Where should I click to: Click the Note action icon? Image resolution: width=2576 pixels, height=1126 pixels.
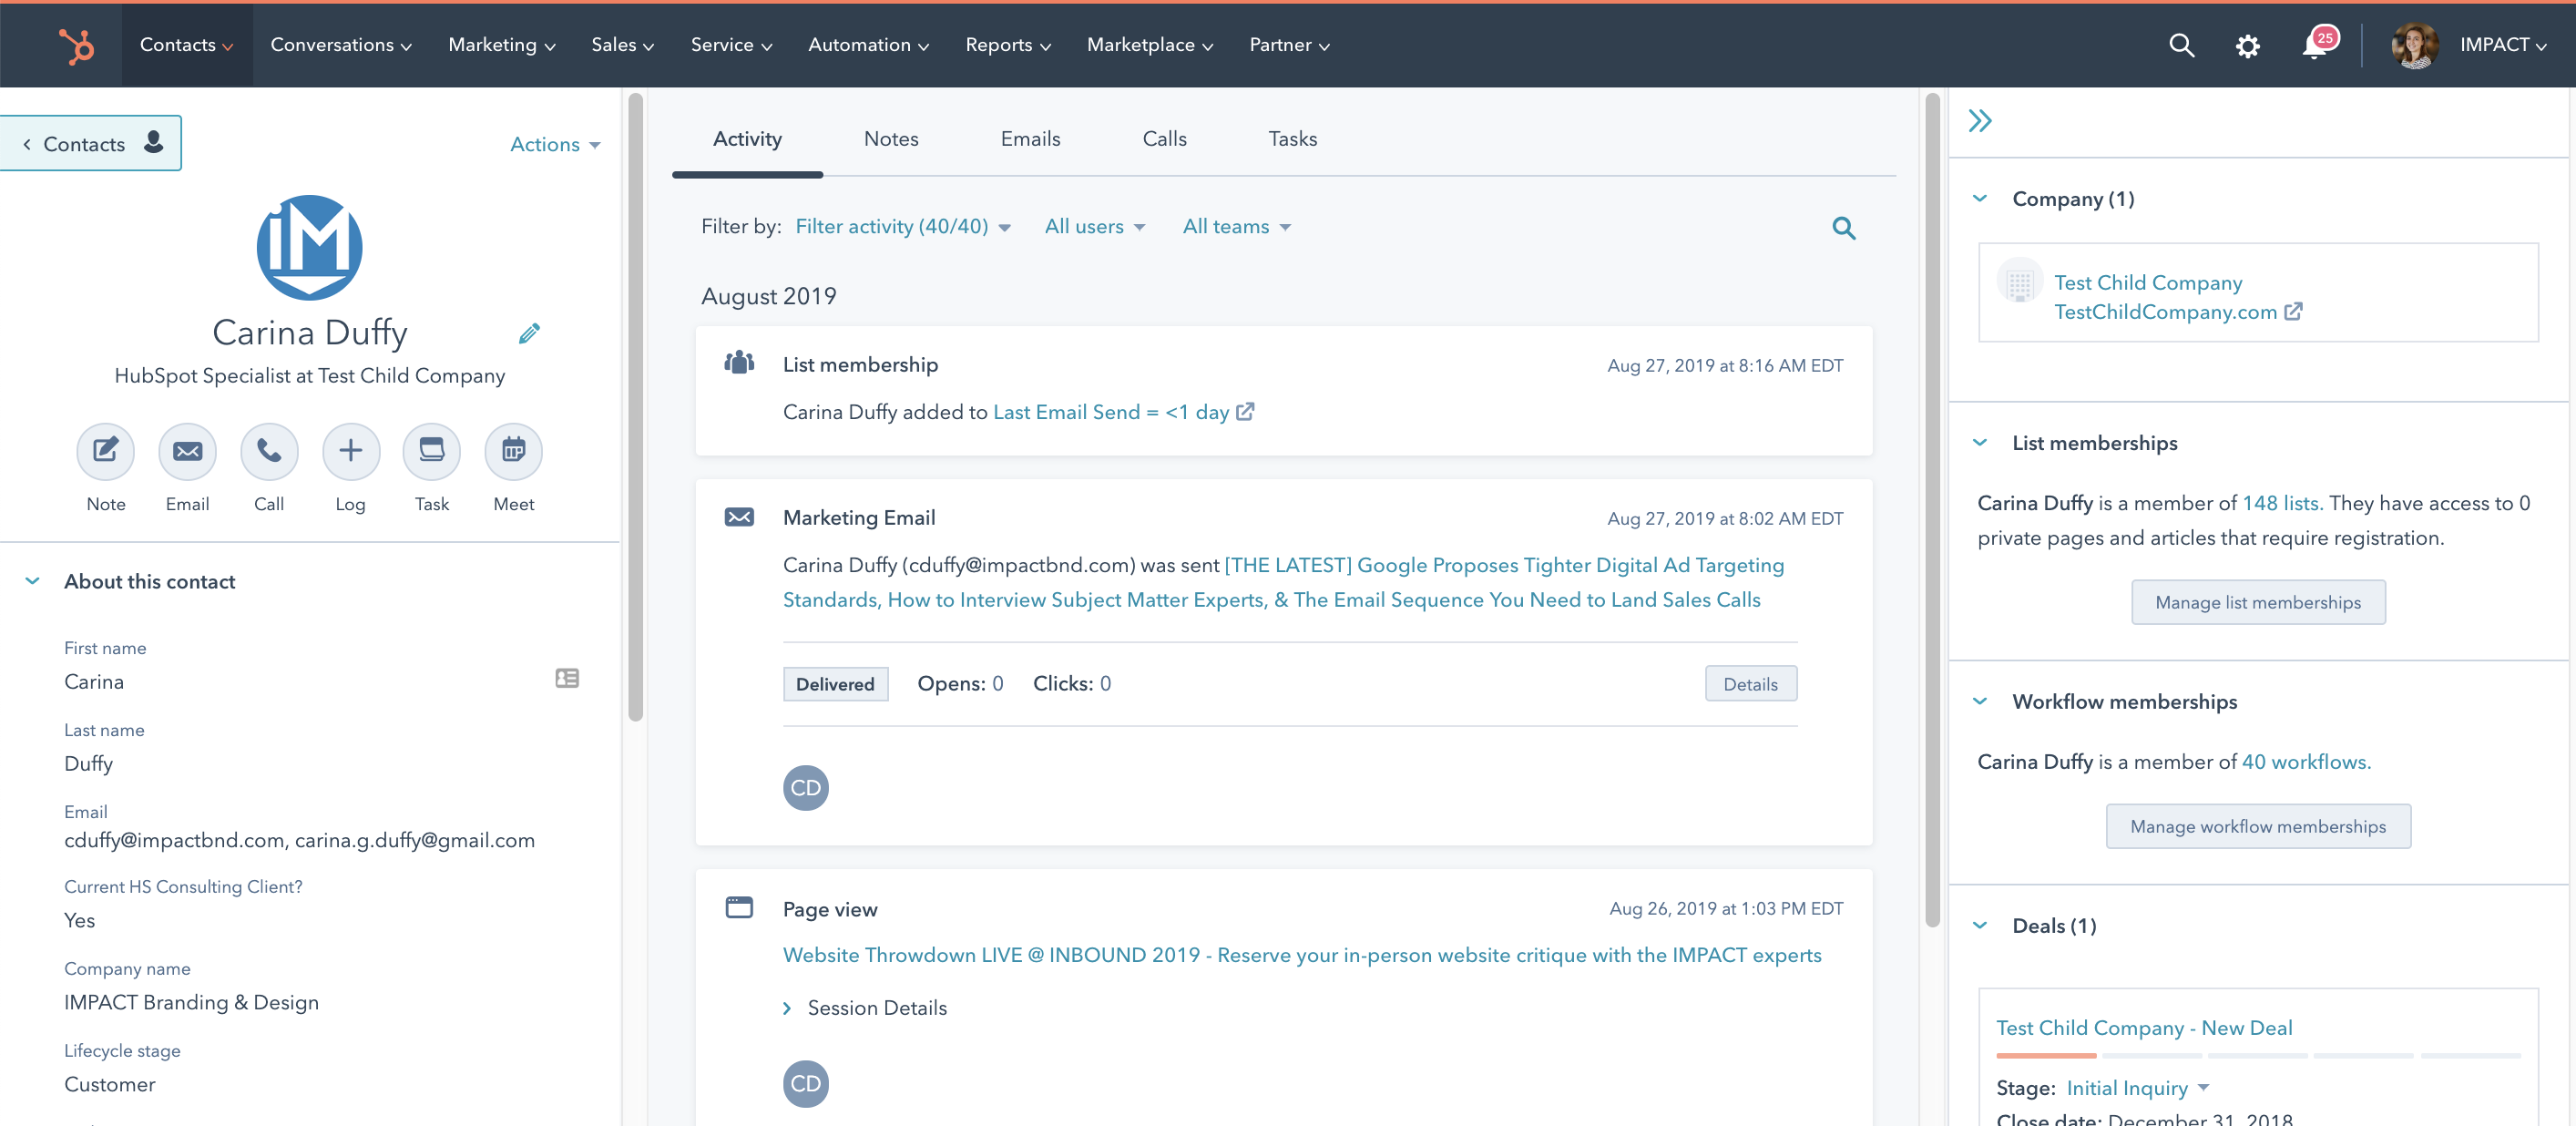coord(105,451)
